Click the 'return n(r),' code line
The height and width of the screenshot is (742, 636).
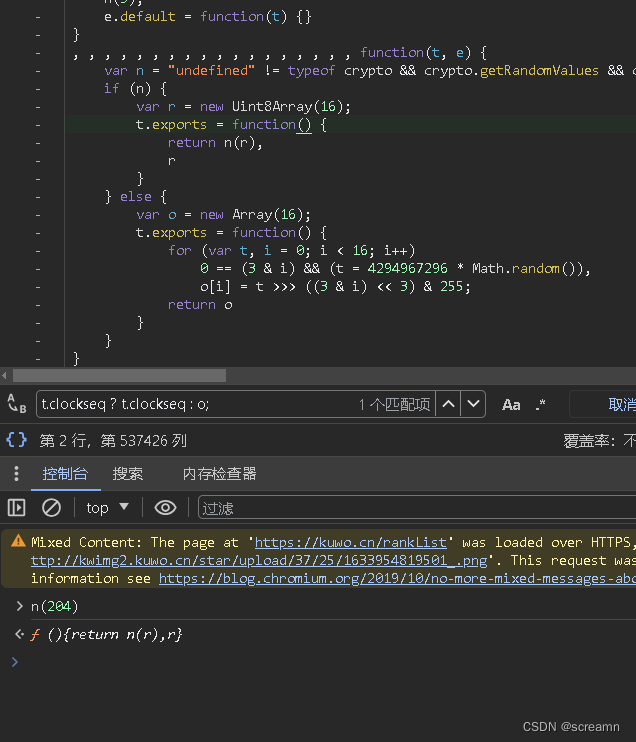[x=215, y=142]
